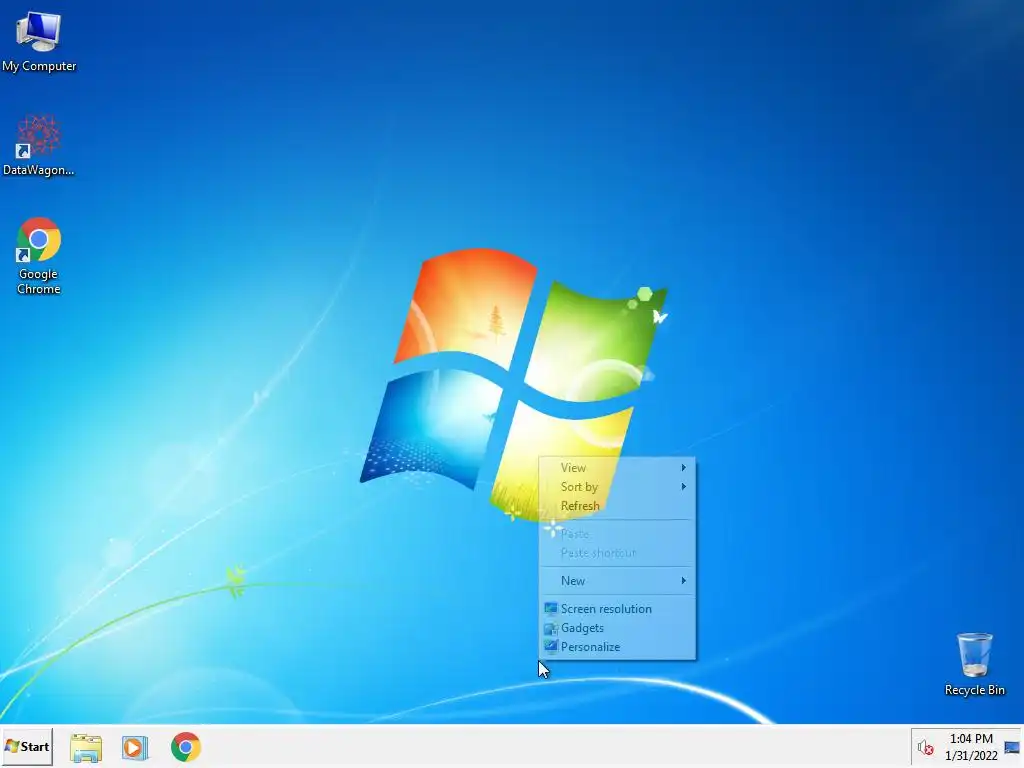Select the Google Chrome desktop shortcut
Viewport: 1024px width, 768px height.
39,256
